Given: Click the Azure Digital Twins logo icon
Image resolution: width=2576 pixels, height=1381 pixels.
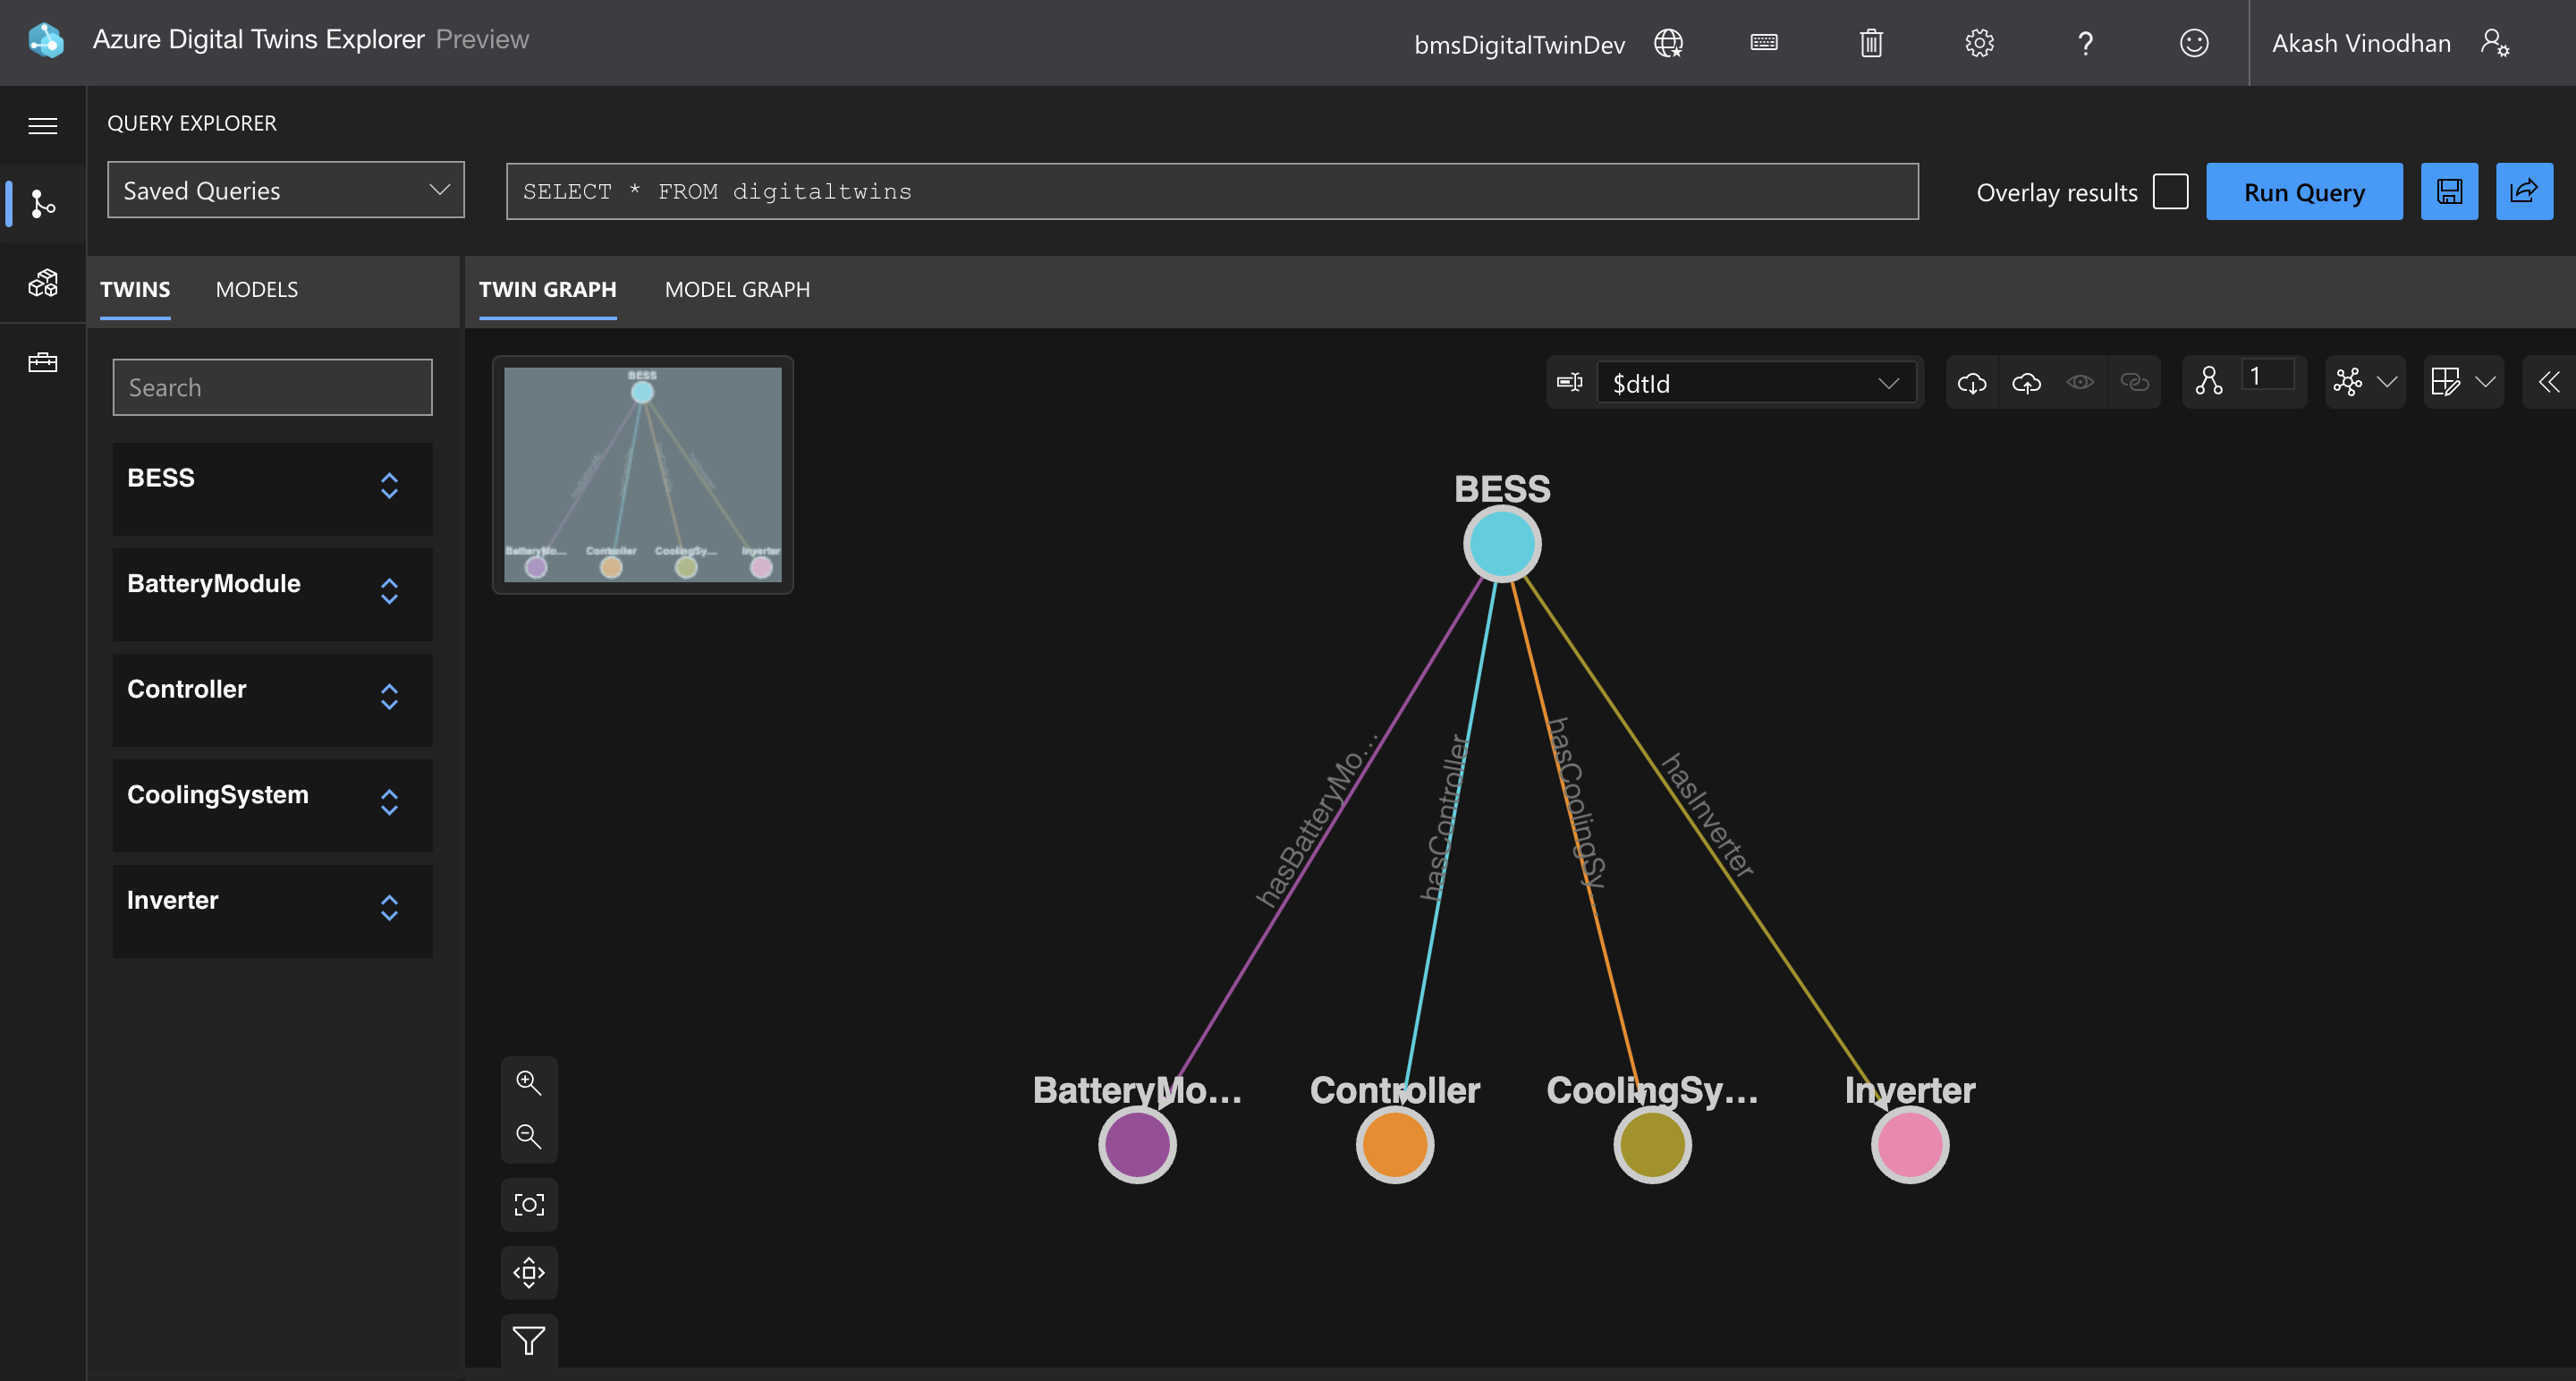Looking at the screenshot, I should point(46,40).
